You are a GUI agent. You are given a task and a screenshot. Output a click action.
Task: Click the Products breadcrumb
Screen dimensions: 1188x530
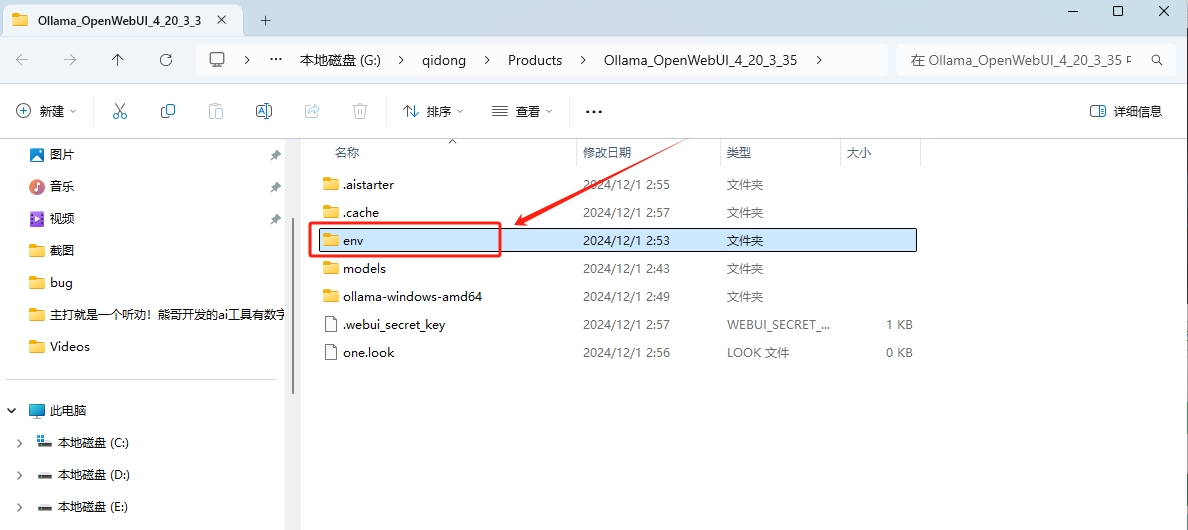click(535, 60)
